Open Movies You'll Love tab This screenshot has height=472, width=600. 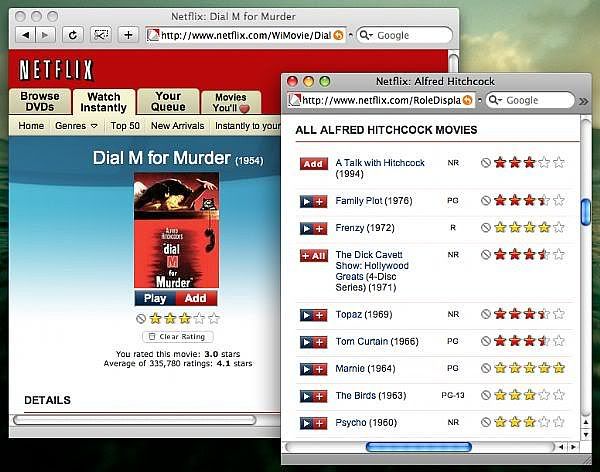231,102
